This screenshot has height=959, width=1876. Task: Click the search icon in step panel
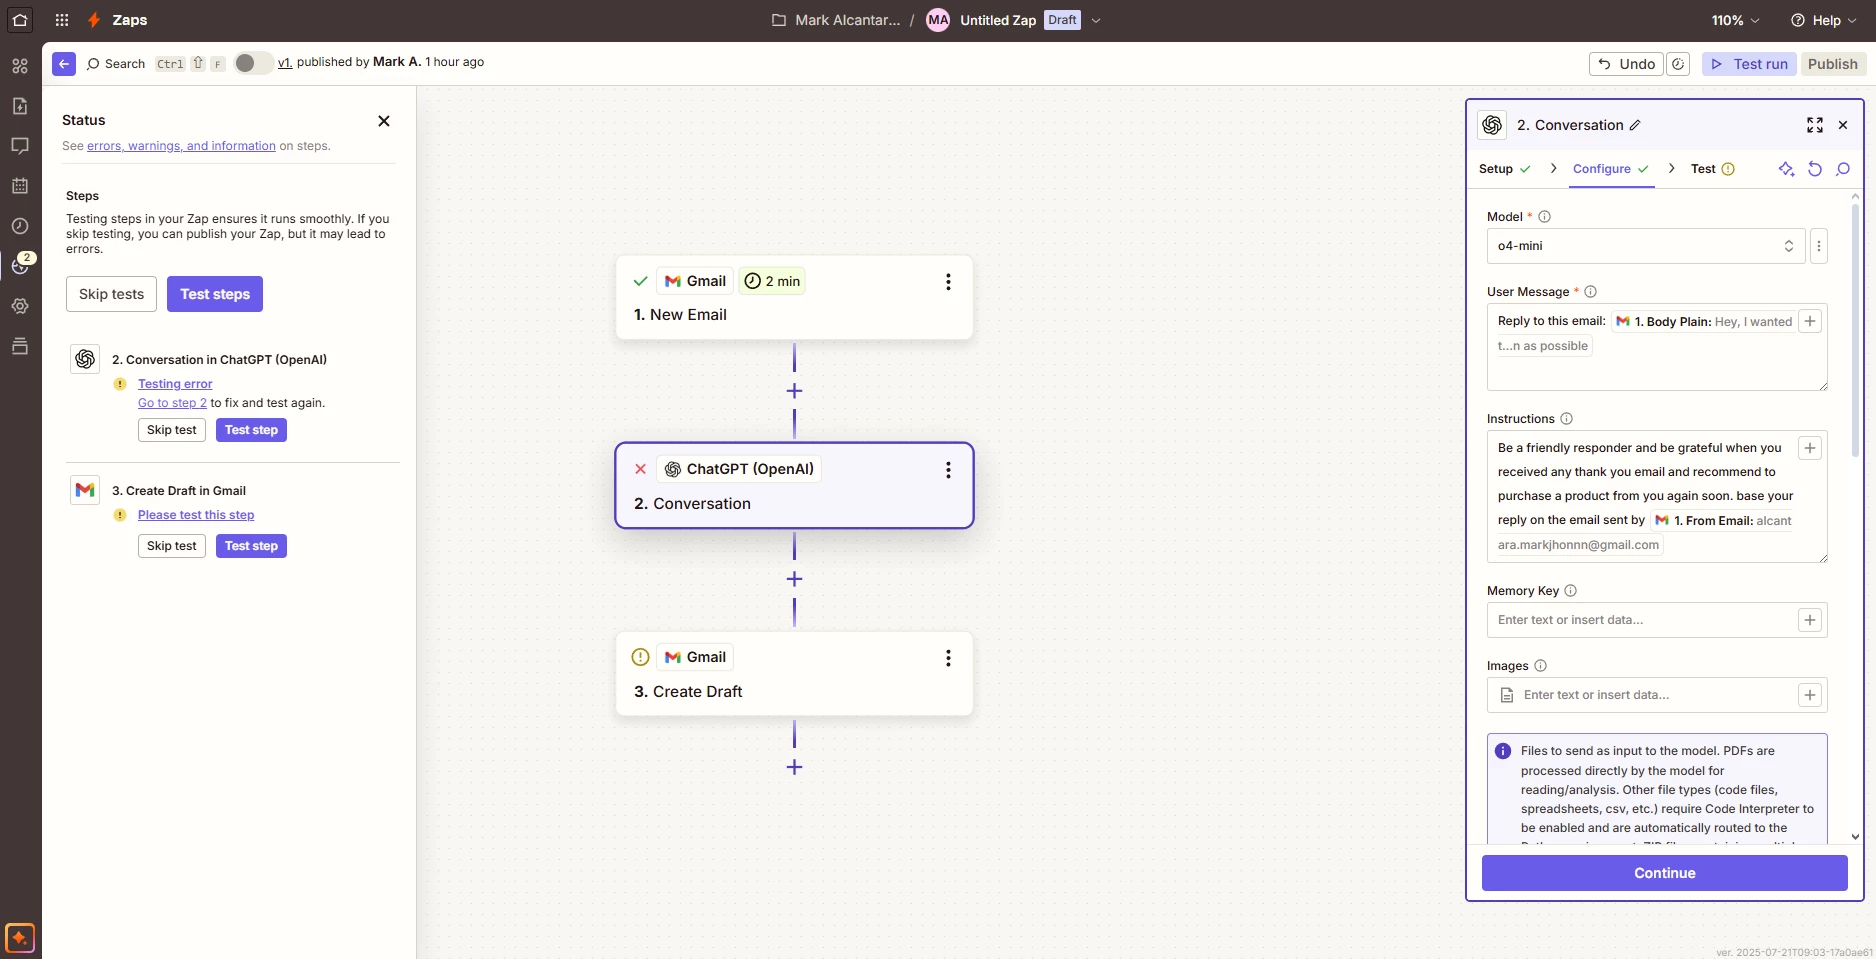coord(1843,169)
